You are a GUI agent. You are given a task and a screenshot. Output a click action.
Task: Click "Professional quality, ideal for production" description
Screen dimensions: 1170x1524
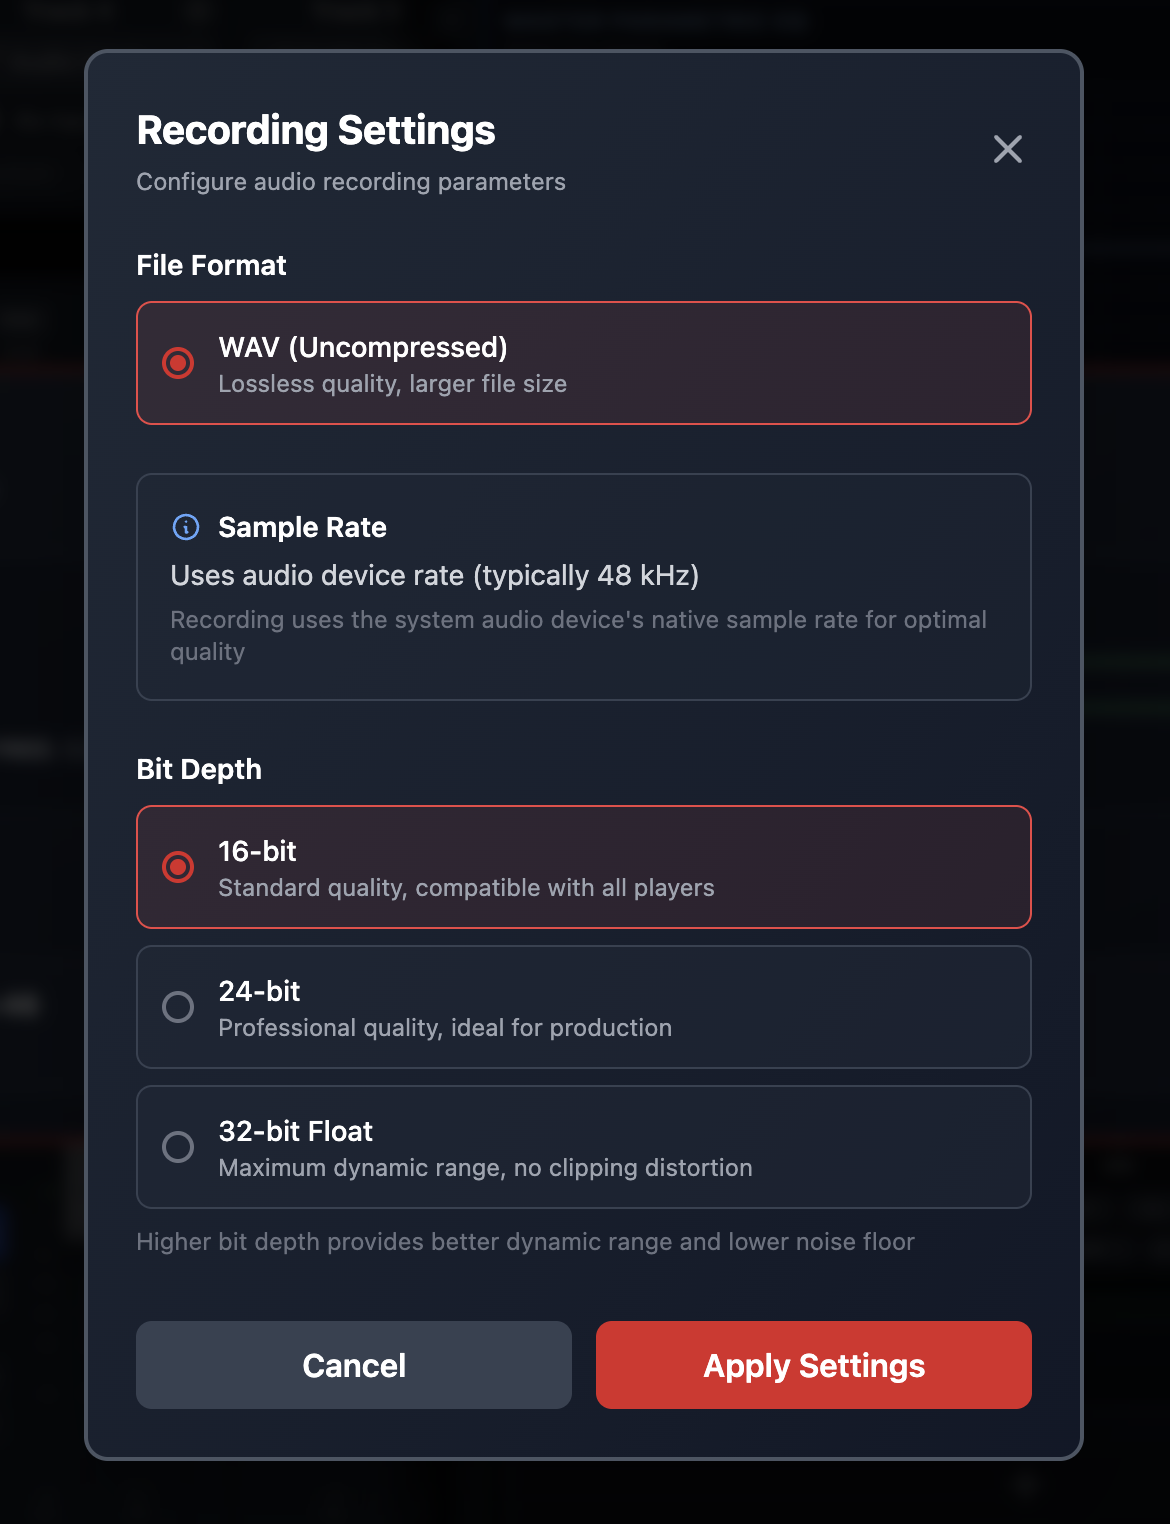point(445,1028)
